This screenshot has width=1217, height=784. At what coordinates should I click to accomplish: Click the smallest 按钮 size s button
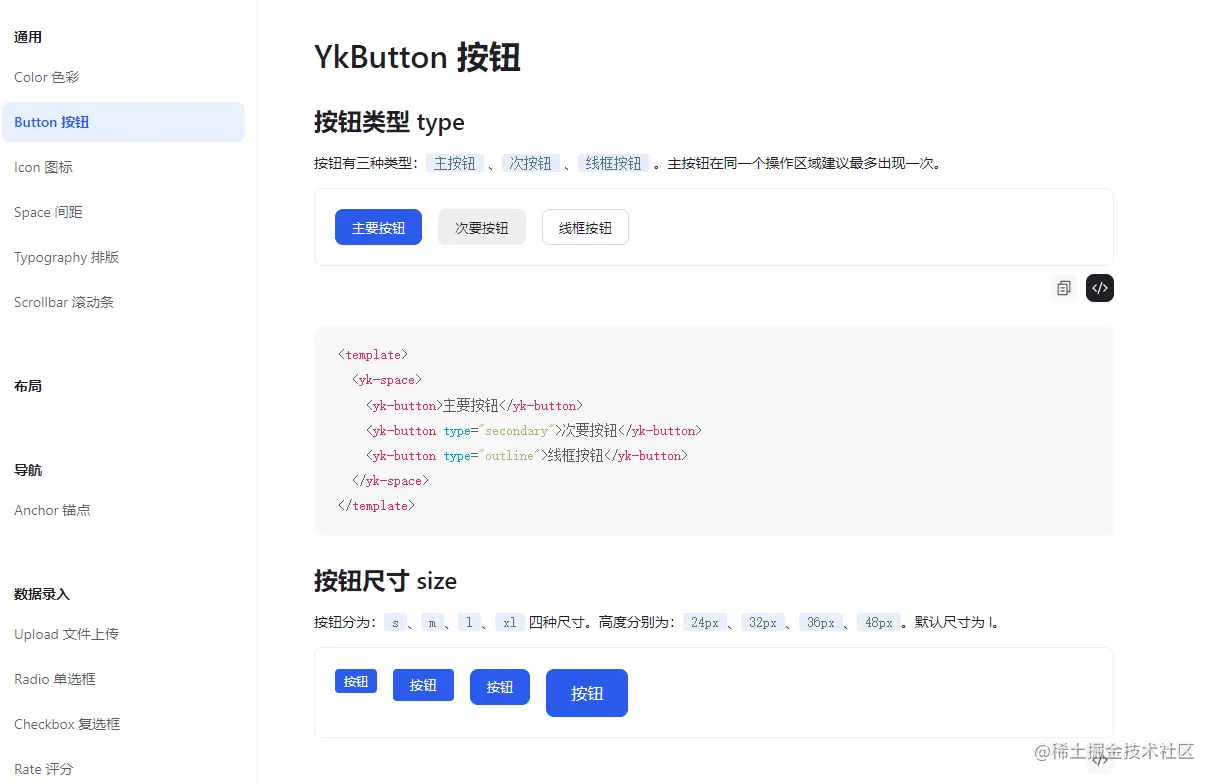[x=356, y=681]
